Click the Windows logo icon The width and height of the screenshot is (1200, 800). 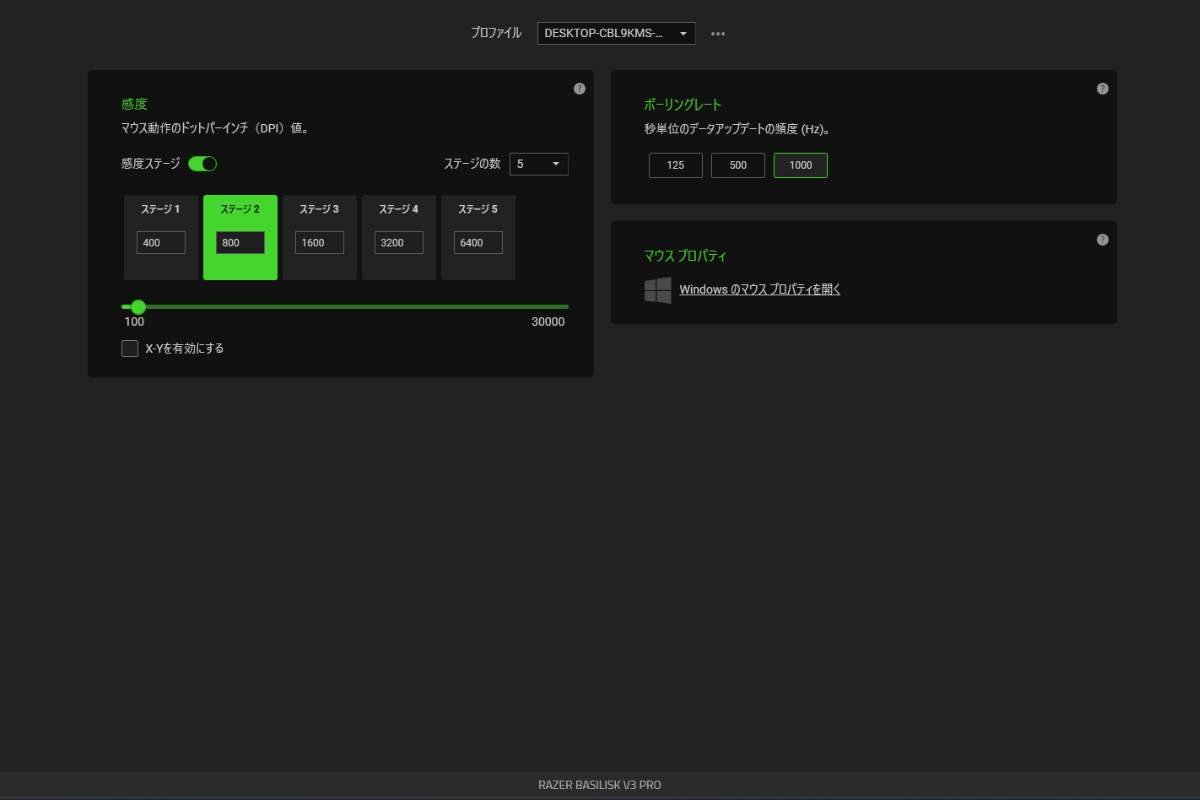658,290
